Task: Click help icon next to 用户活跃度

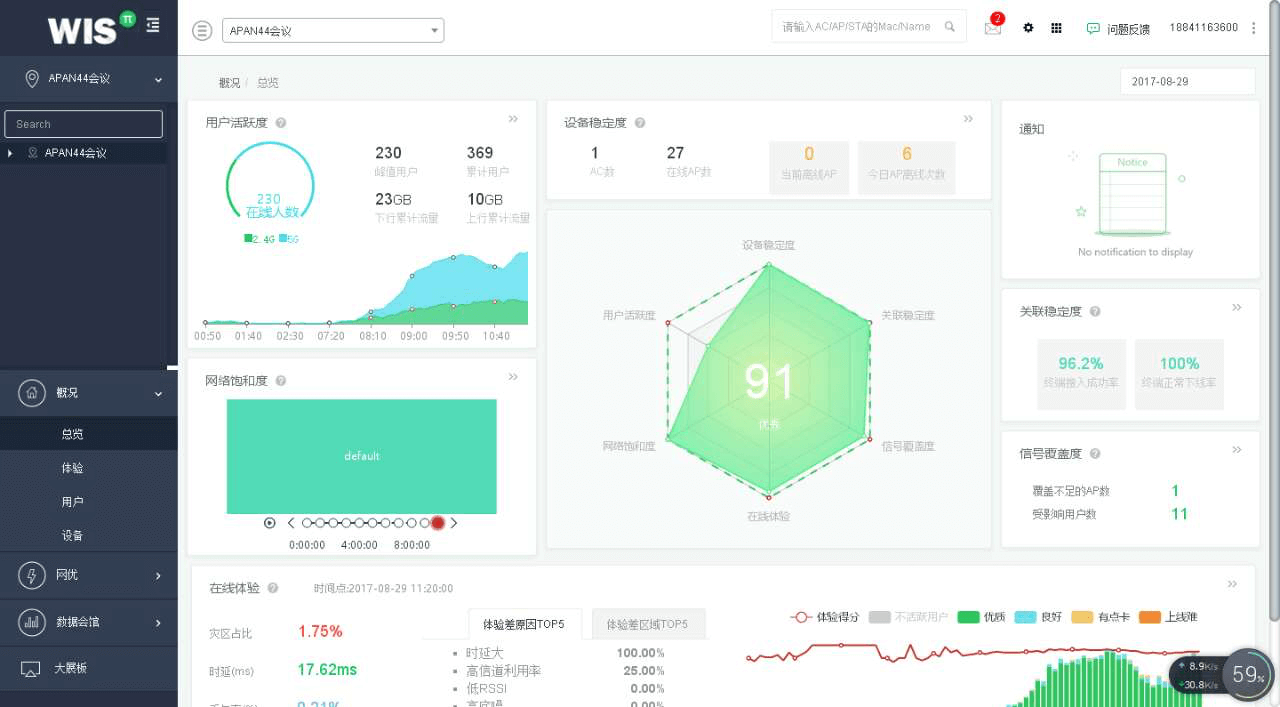Action: 281,123
